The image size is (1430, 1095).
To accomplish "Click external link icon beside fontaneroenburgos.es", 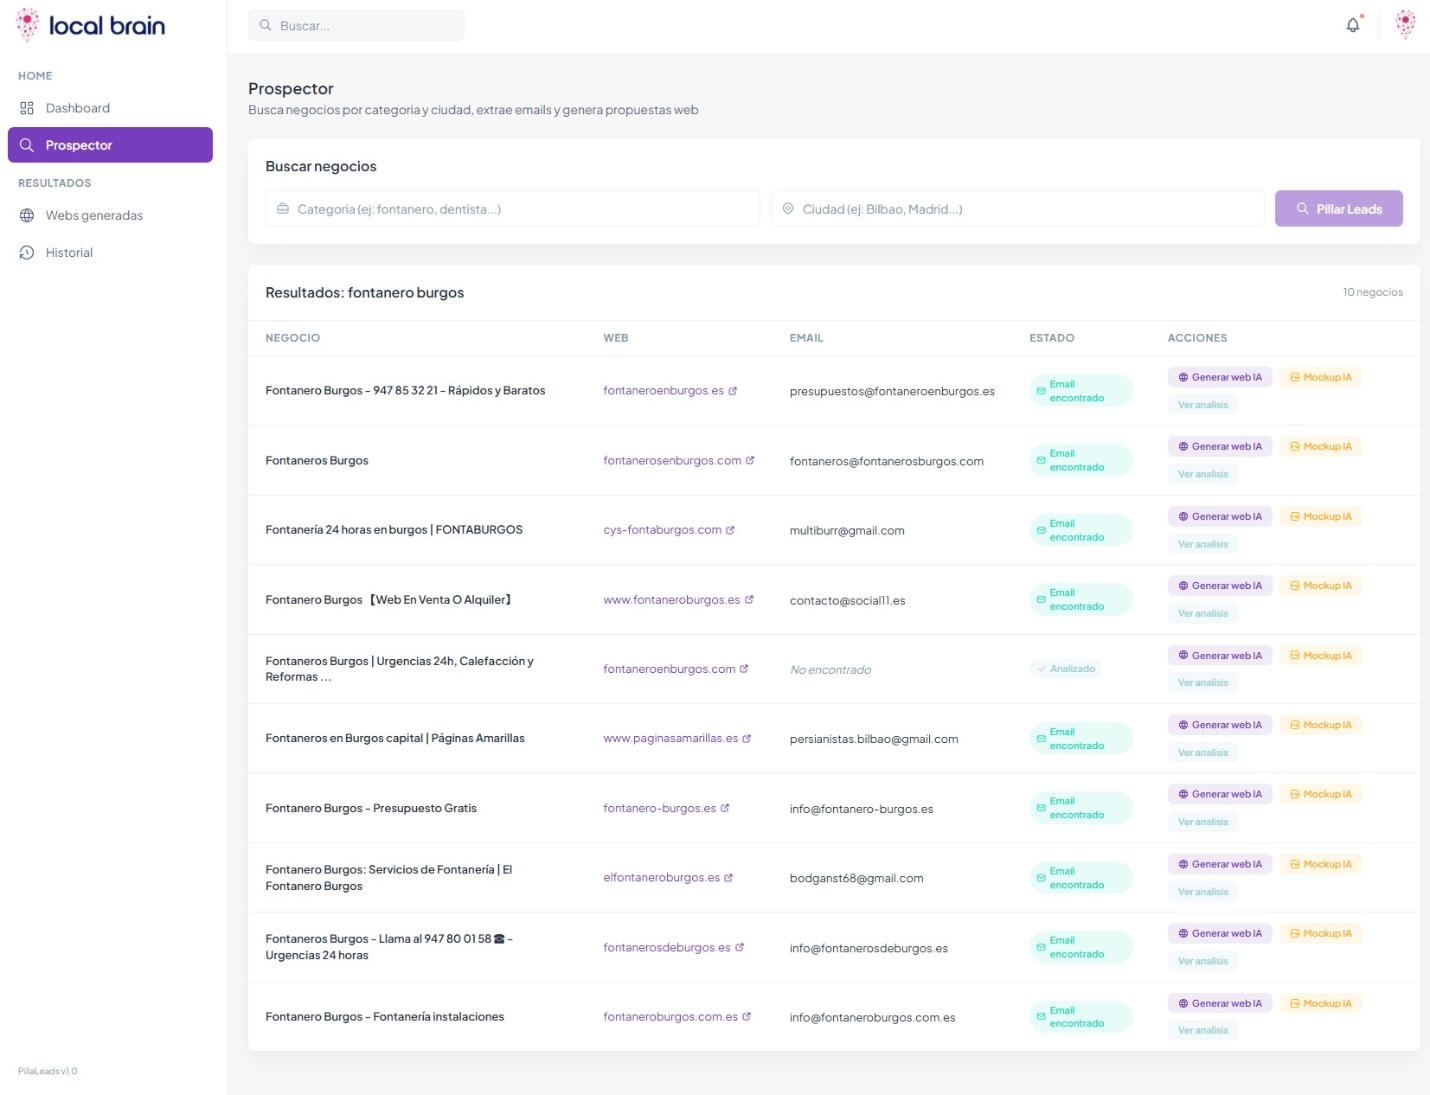I will (733, 391).
